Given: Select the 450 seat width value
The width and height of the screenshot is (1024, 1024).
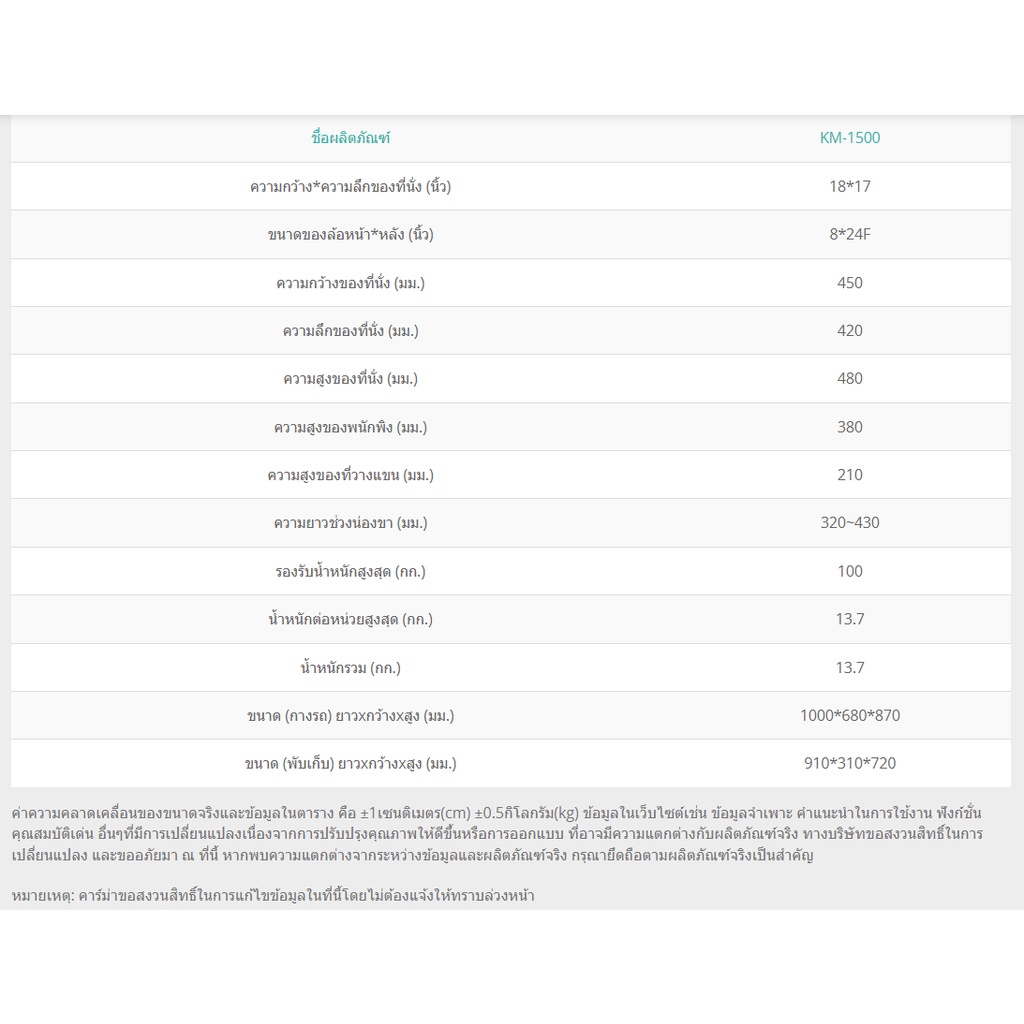Looking at the screenshot, I should [850, 283].
